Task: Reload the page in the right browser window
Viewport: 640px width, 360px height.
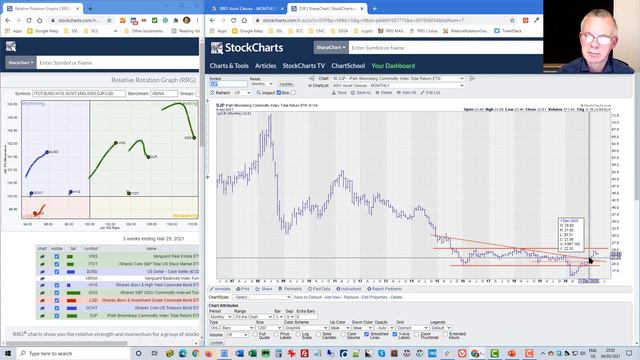Action: (233, 20)
